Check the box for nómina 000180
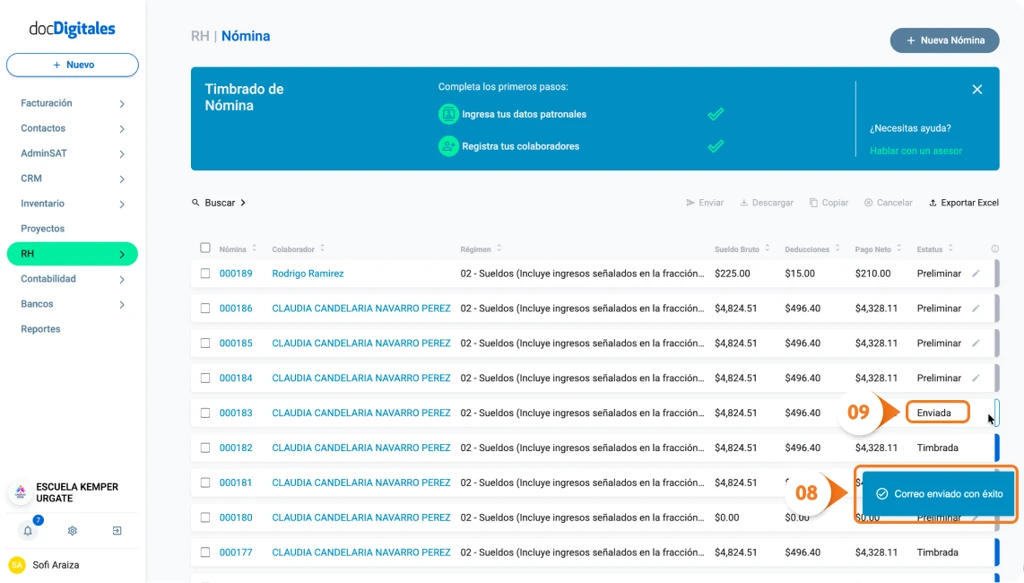The height and width of the screenshot is (583, 1024). 205,517
